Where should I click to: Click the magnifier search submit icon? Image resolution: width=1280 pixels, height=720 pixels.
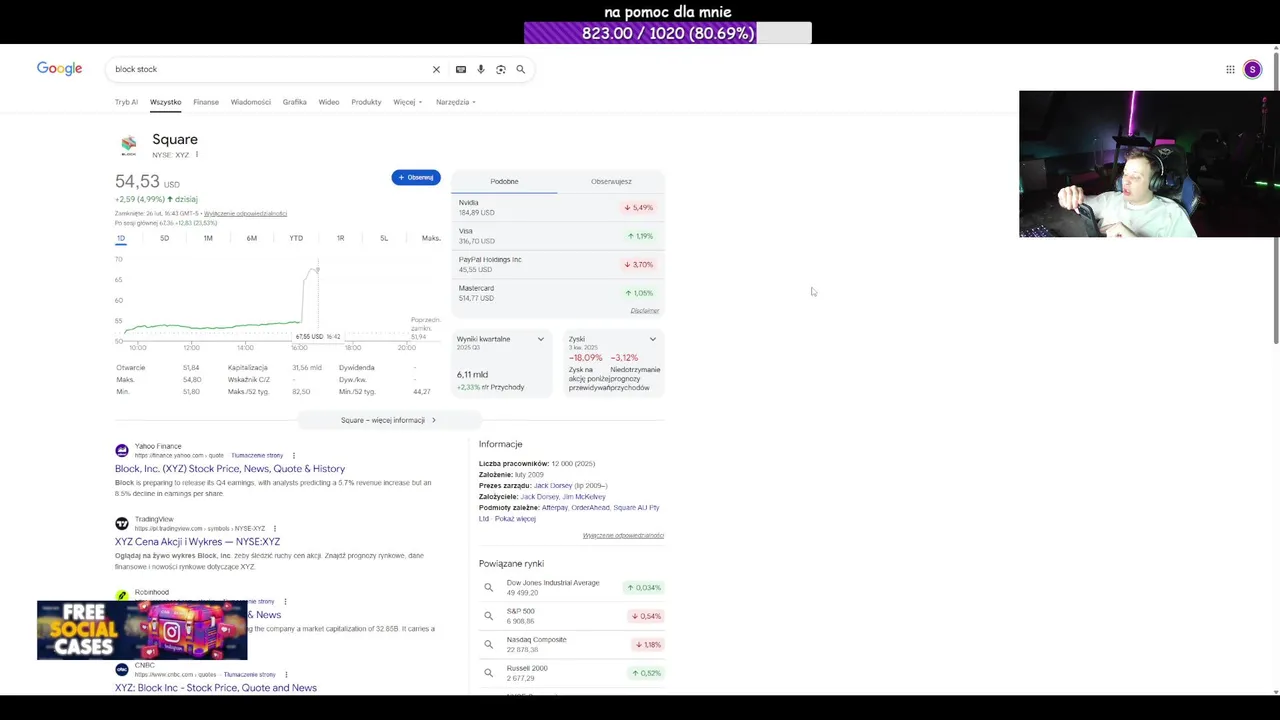point(520,69)
